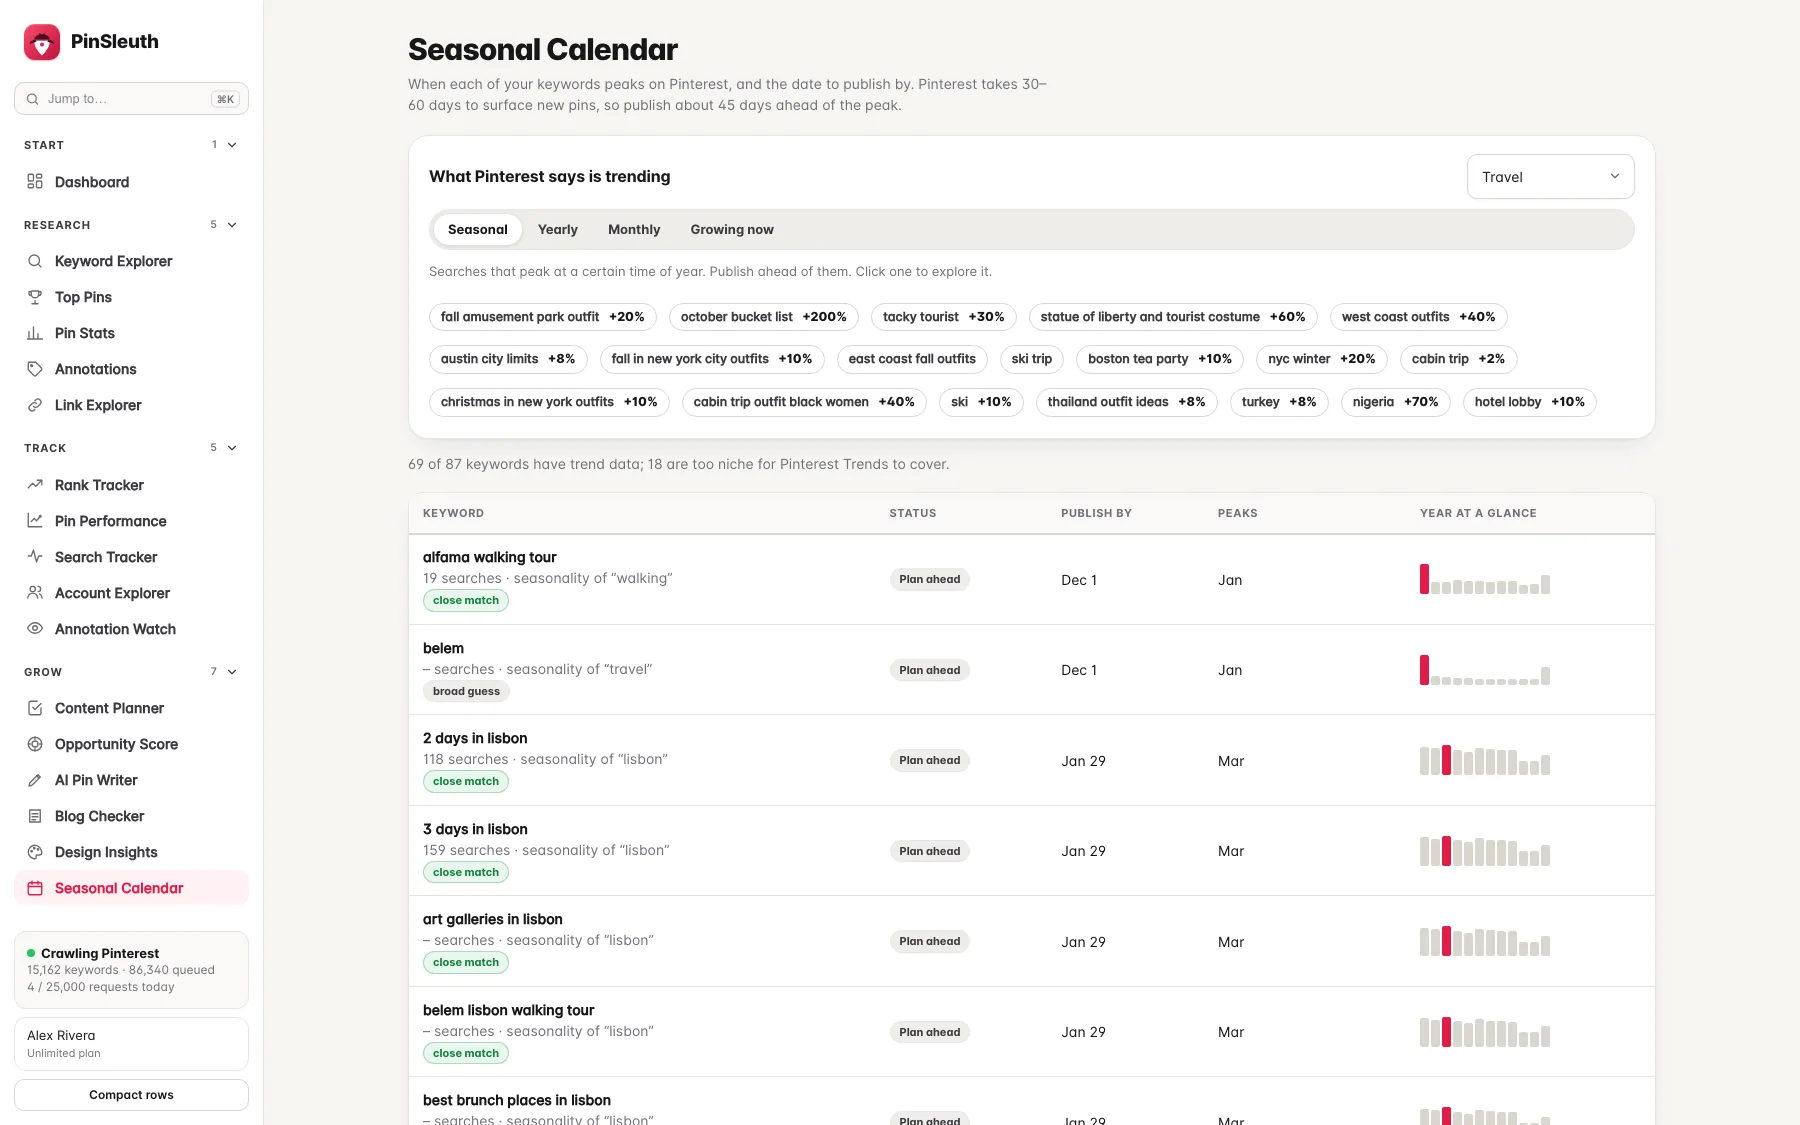Image resolution: width=1800 pixels, height=1125 pixels.
Task: Click the october bucket list trend chip
Action: tap(764, 317)
